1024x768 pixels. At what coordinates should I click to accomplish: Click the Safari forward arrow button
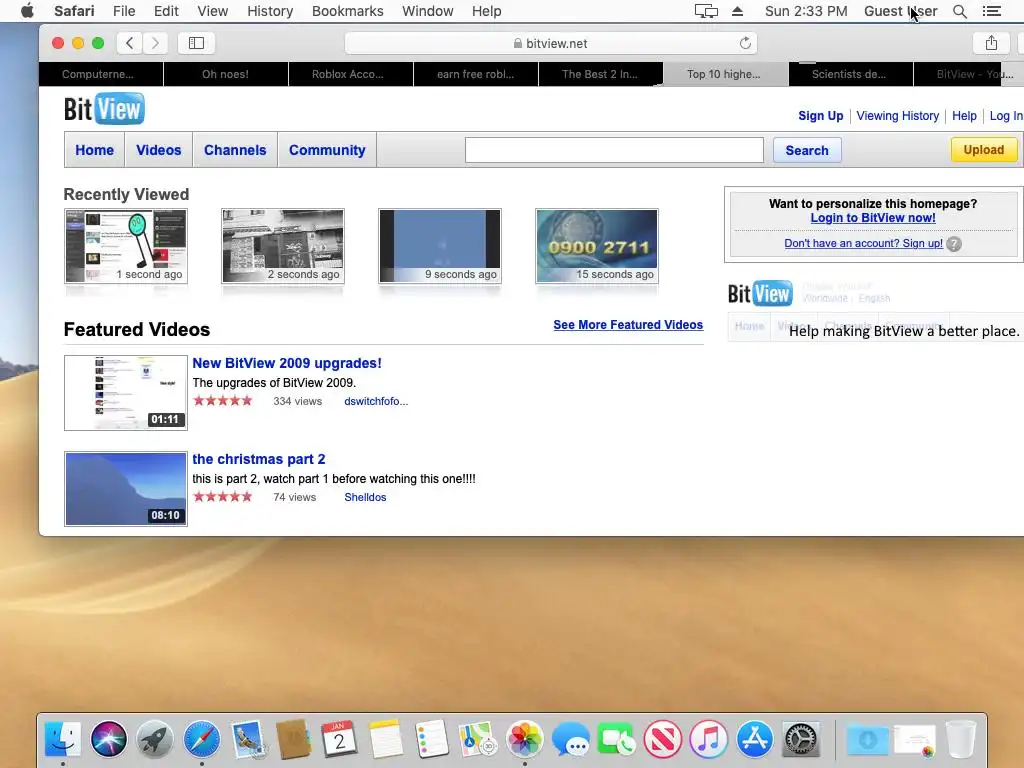[x=155, y=43]
